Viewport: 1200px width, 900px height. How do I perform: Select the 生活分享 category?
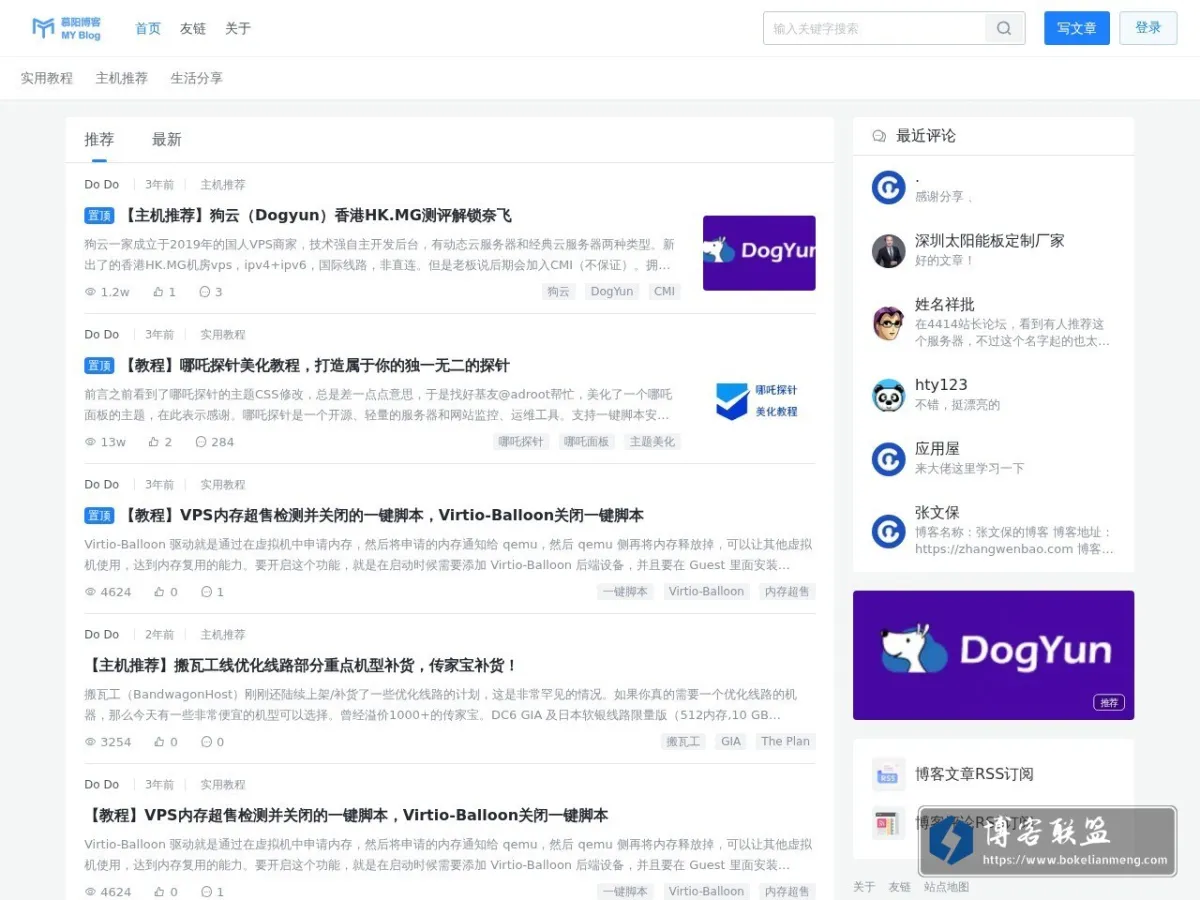(197, 78)
